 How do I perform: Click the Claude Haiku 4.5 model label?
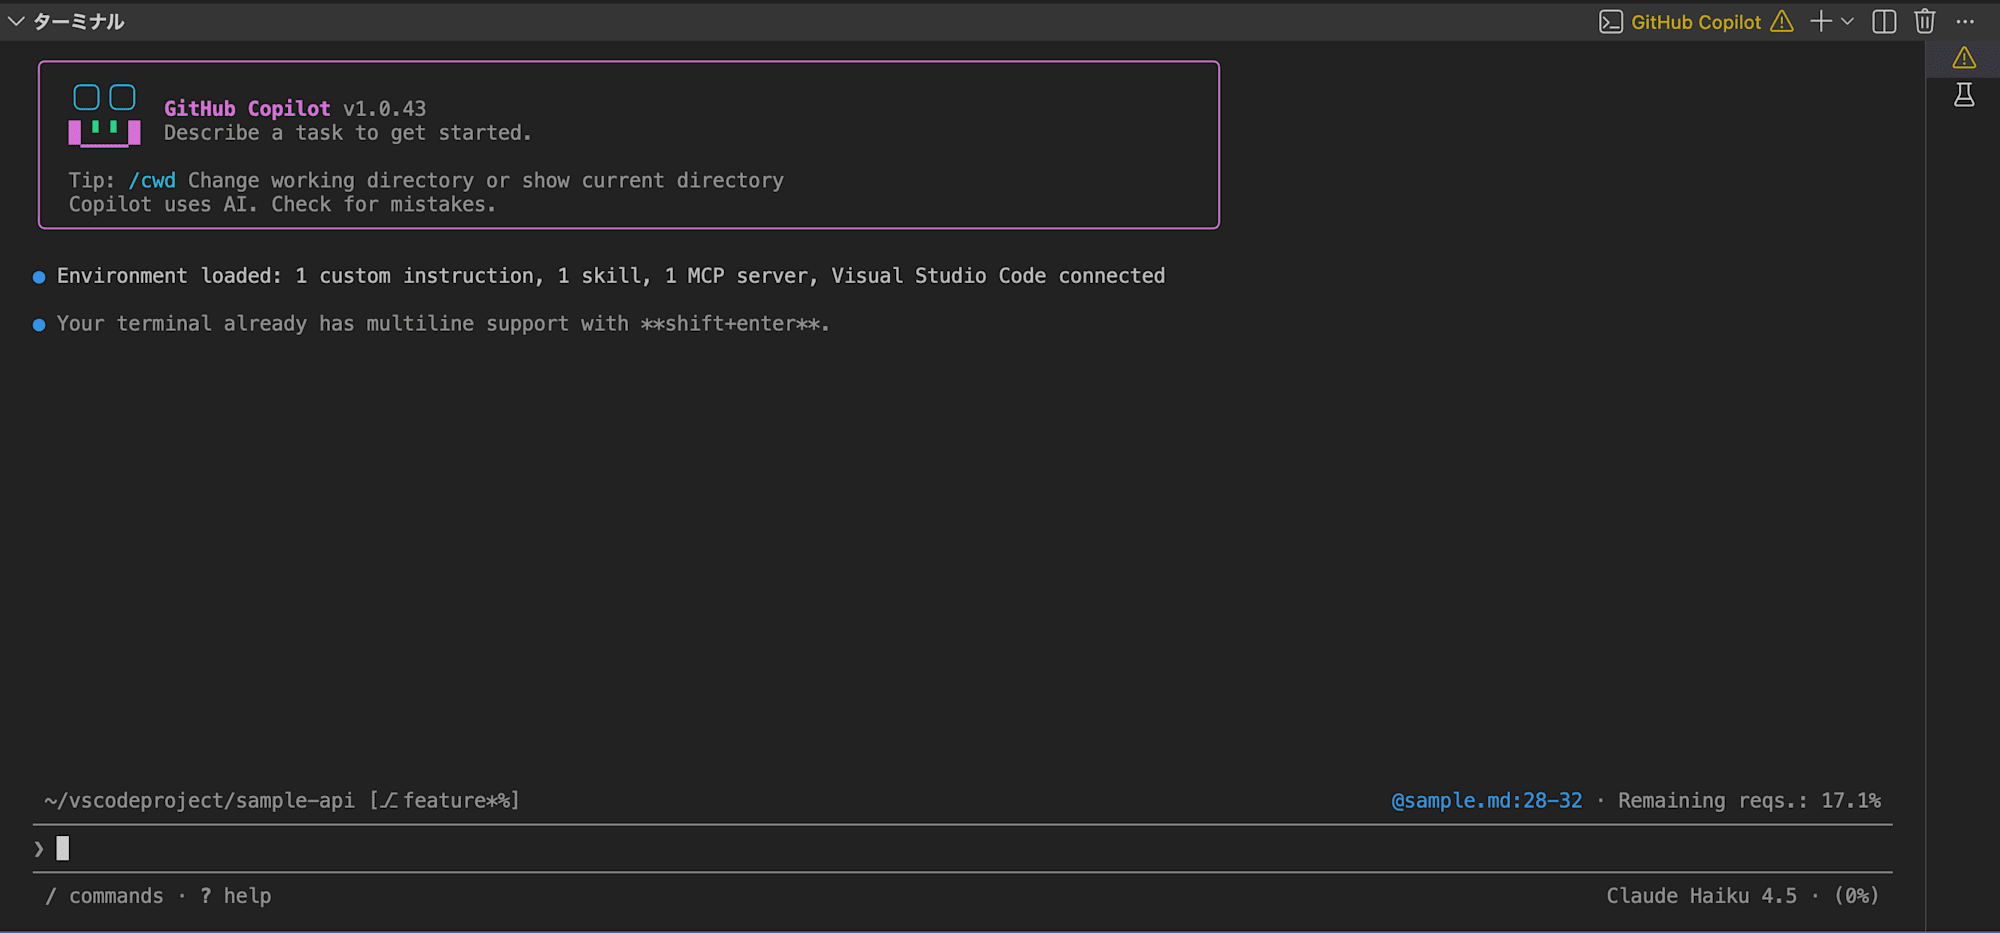click(x=1701, y=896)
